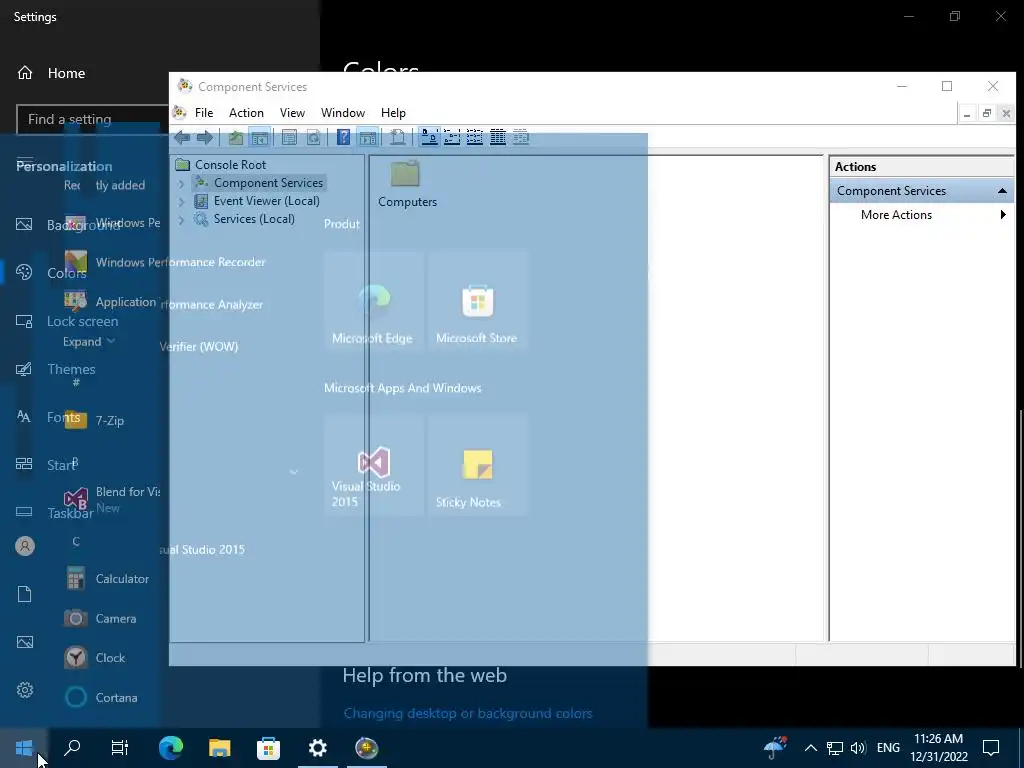The height and width of the screenshot is (768, 1024).
Task: Switch to Detail view in toolbar
Action: click(498, 137)
